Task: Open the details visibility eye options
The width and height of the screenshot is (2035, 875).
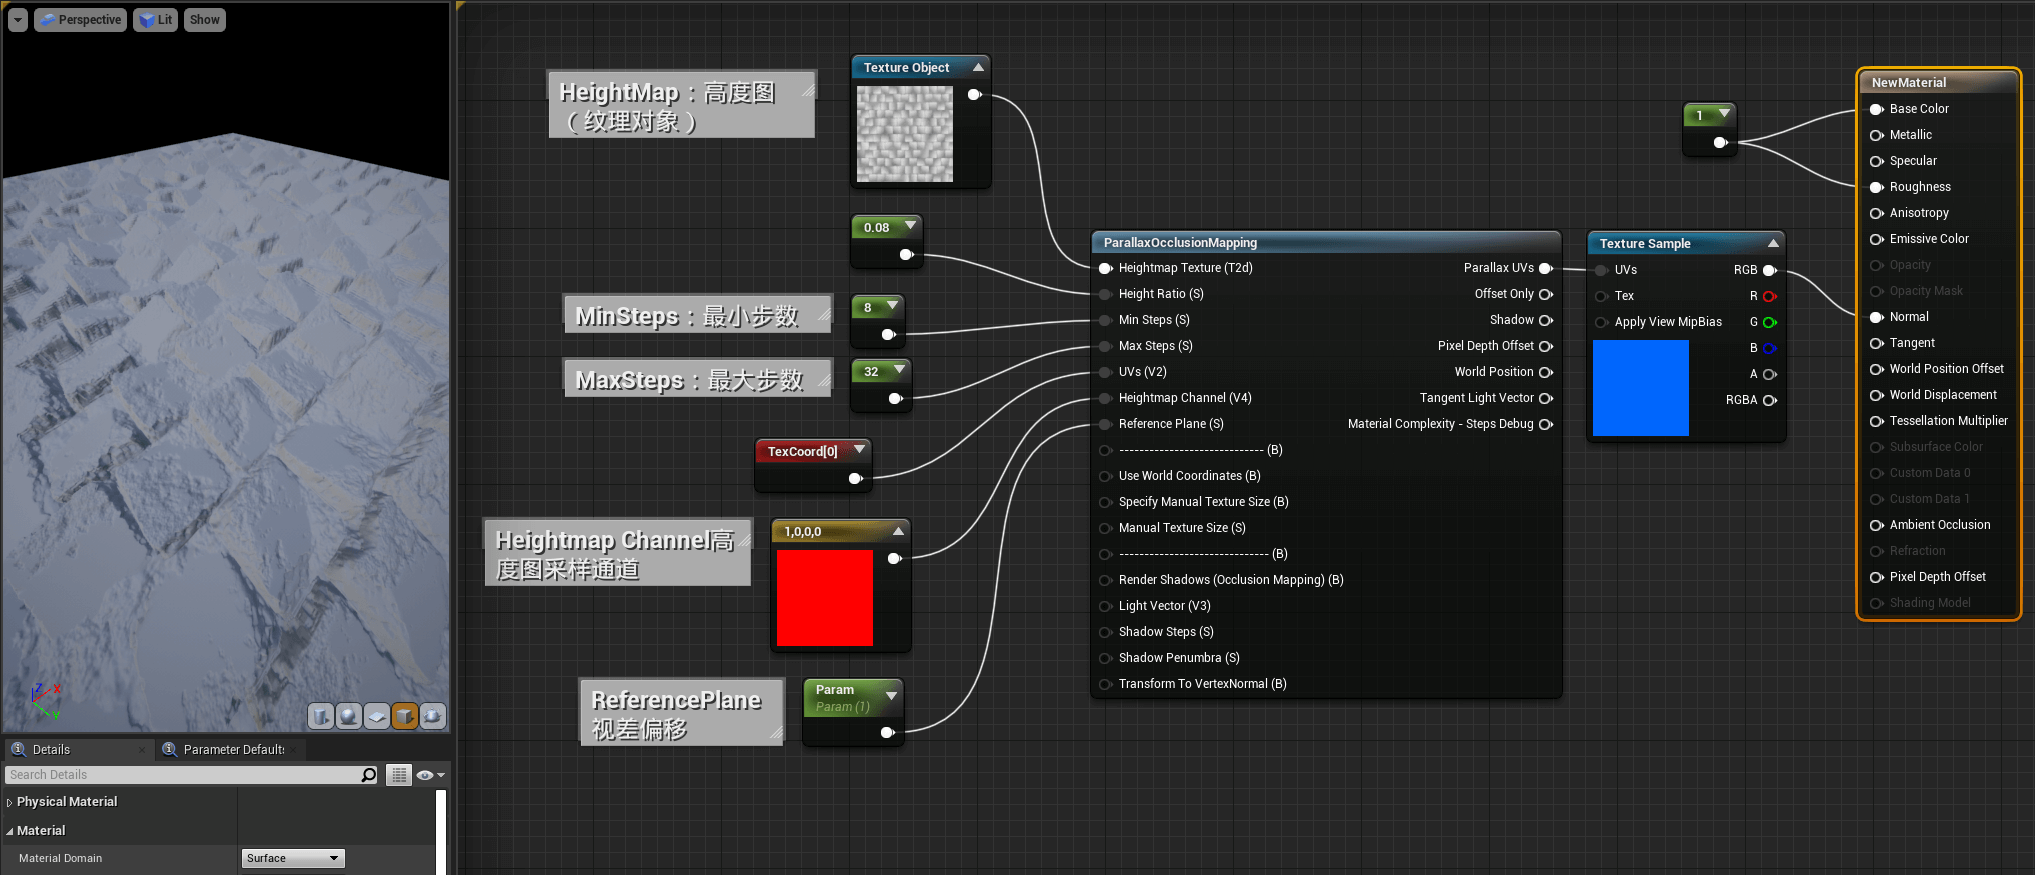Action: pos(429,775)
